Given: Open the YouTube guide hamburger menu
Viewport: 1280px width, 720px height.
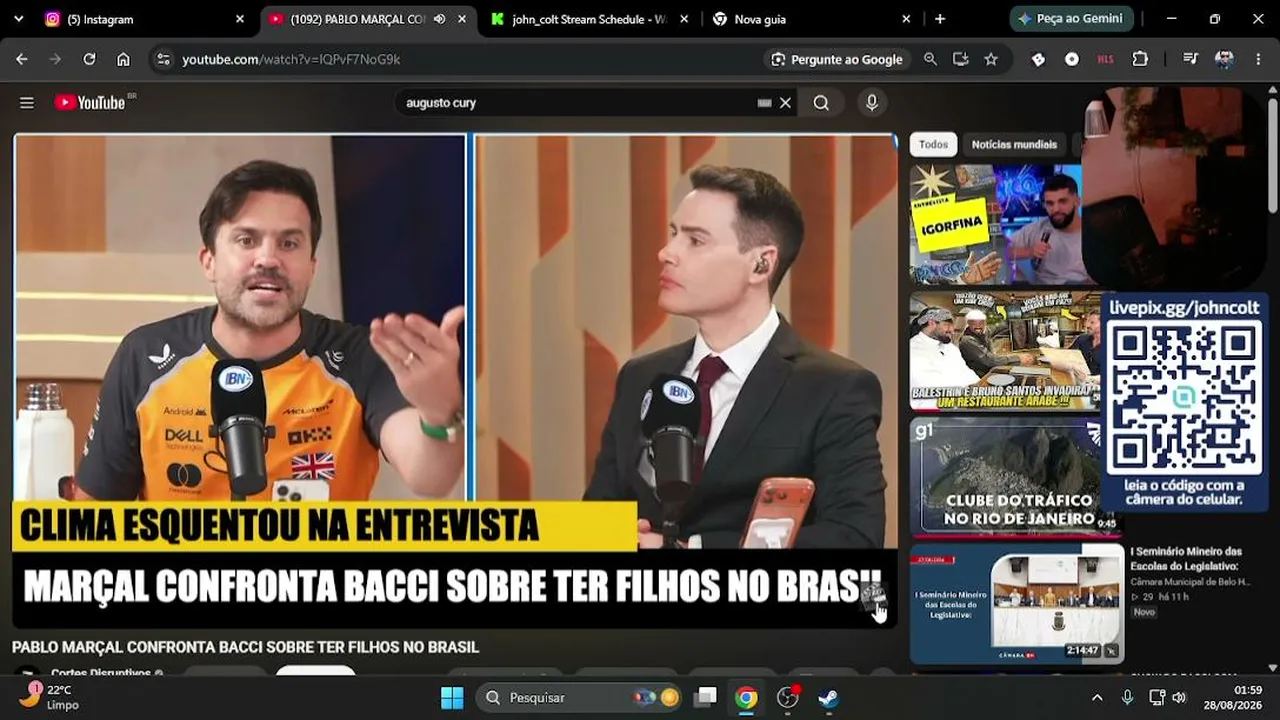Looking at the screenshot, I should click(27, 103).
